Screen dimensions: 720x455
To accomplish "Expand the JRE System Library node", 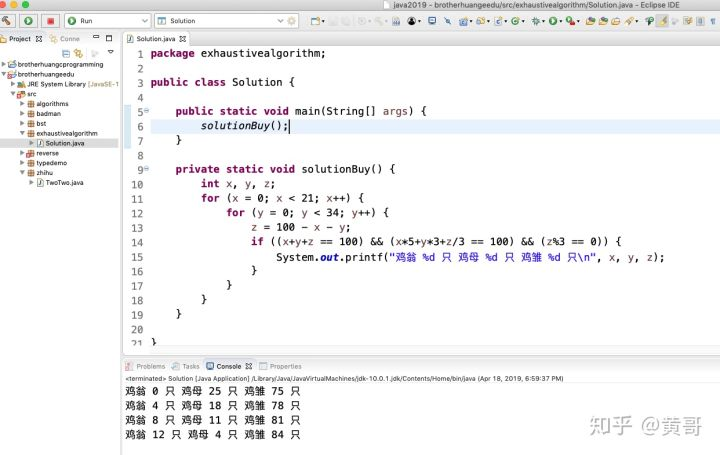I will [13, 84].
